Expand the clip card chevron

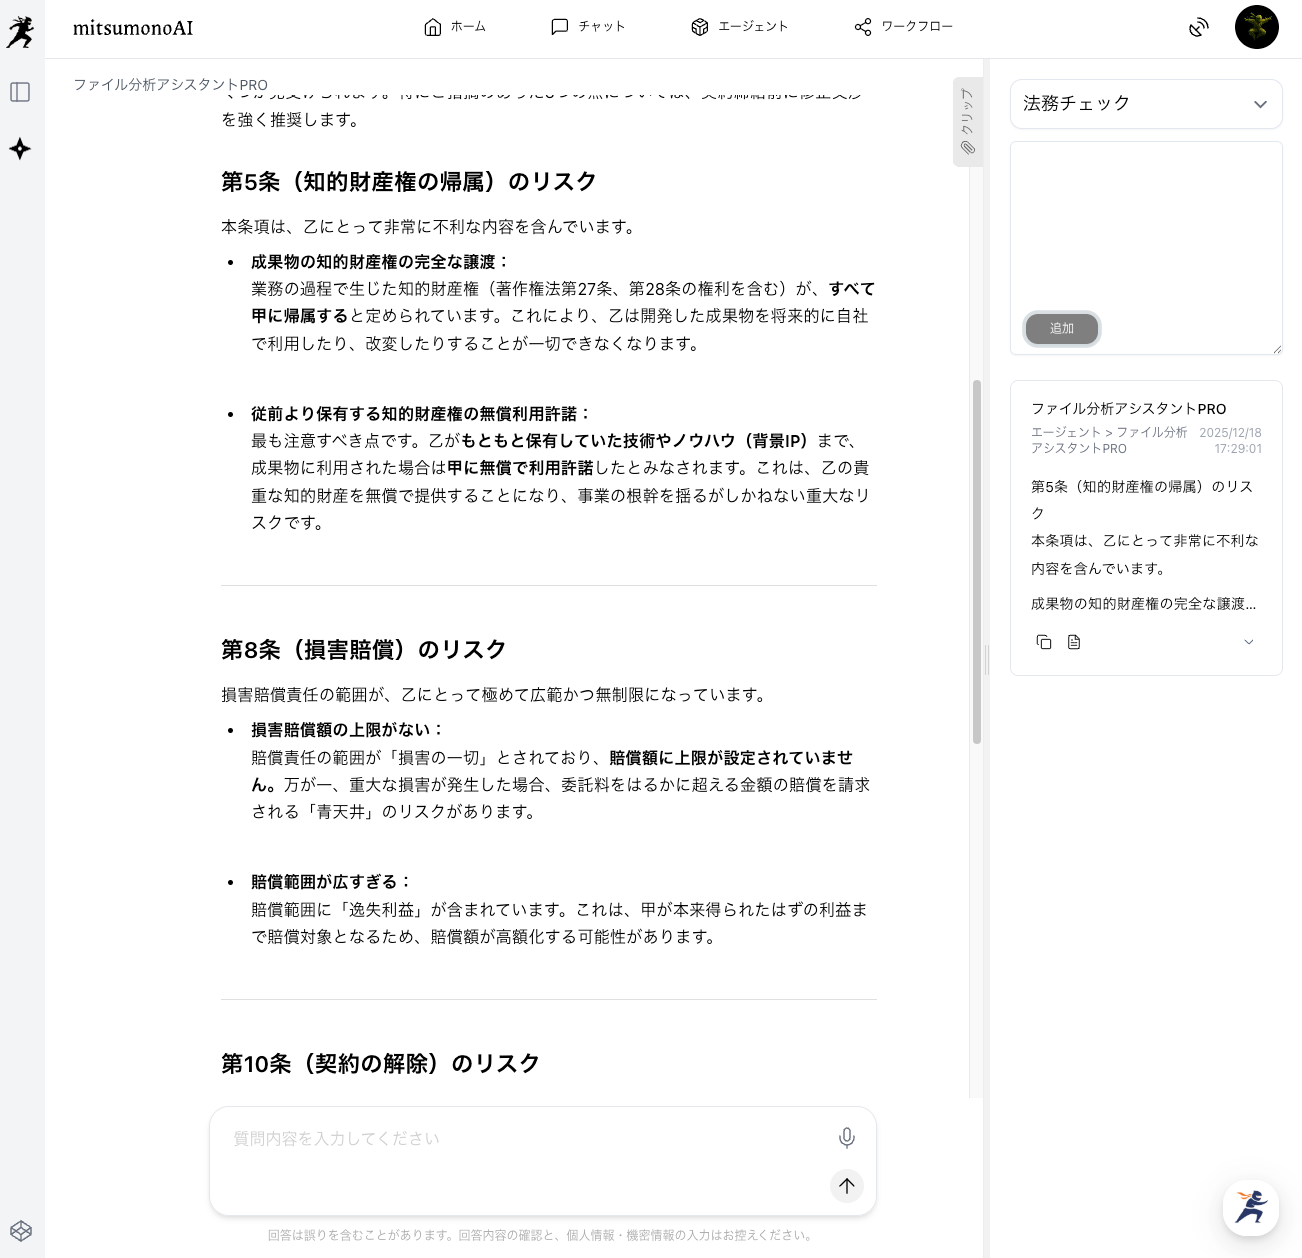tap(1248, 642)
